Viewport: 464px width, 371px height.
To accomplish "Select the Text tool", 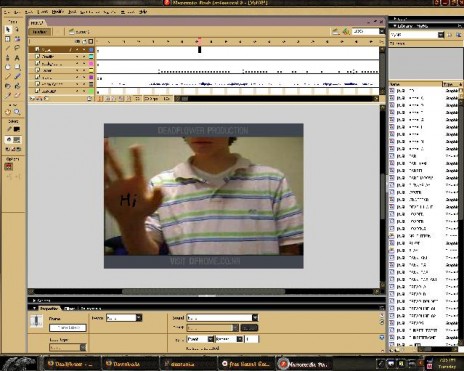I will click(x=17, y=58).
